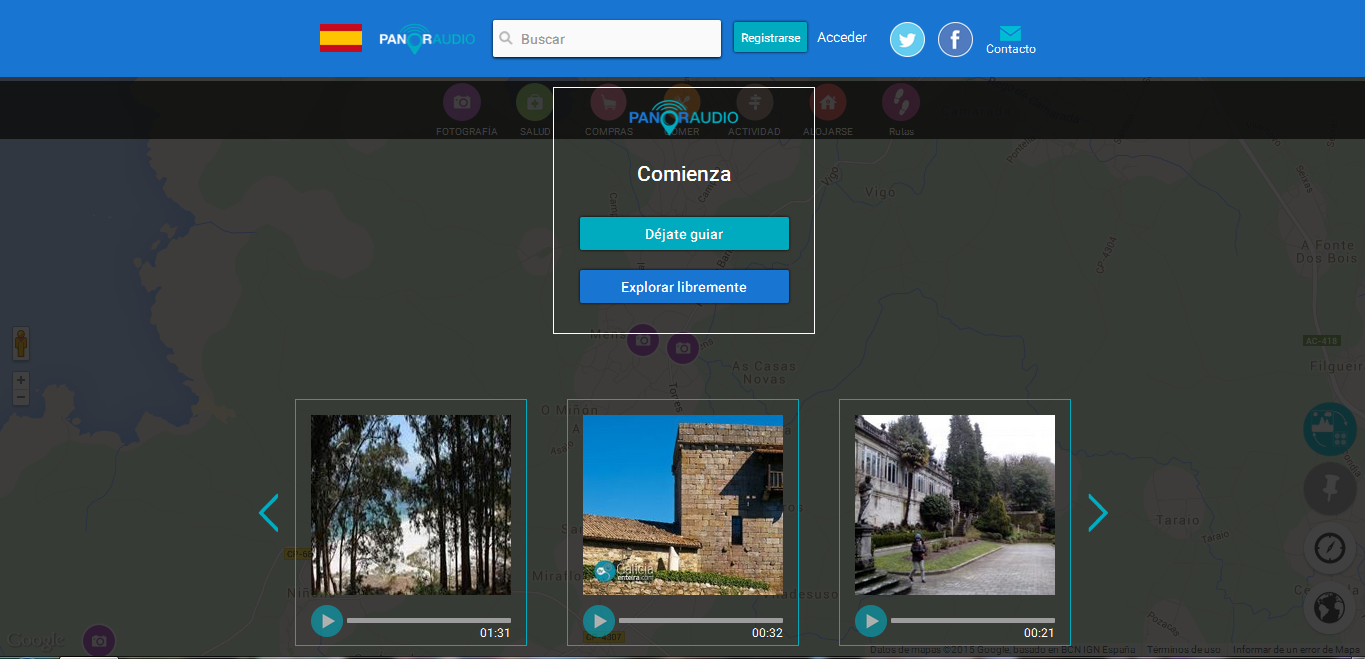Choose Explorar libremente

coord(684,287)
